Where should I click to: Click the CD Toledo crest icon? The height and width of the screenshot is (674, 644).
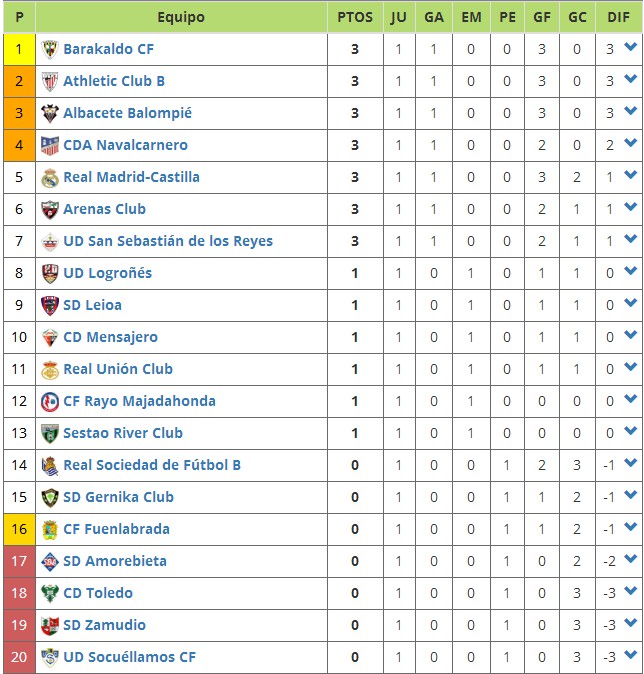pyautogui.click(x=49, y=593)
